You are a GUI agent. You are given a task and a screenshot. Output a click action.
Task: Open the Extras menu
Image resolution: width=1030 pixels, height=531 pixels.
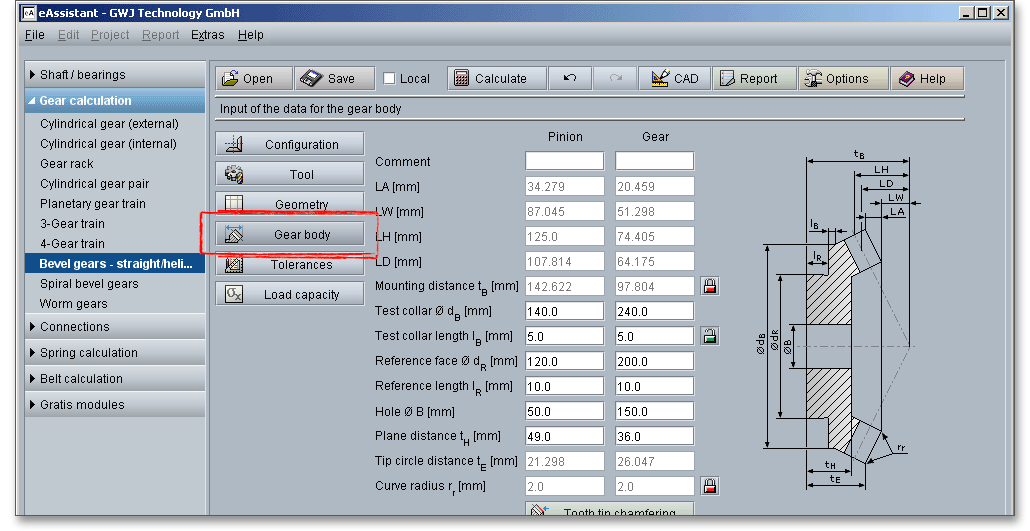(x=207, y=35)
